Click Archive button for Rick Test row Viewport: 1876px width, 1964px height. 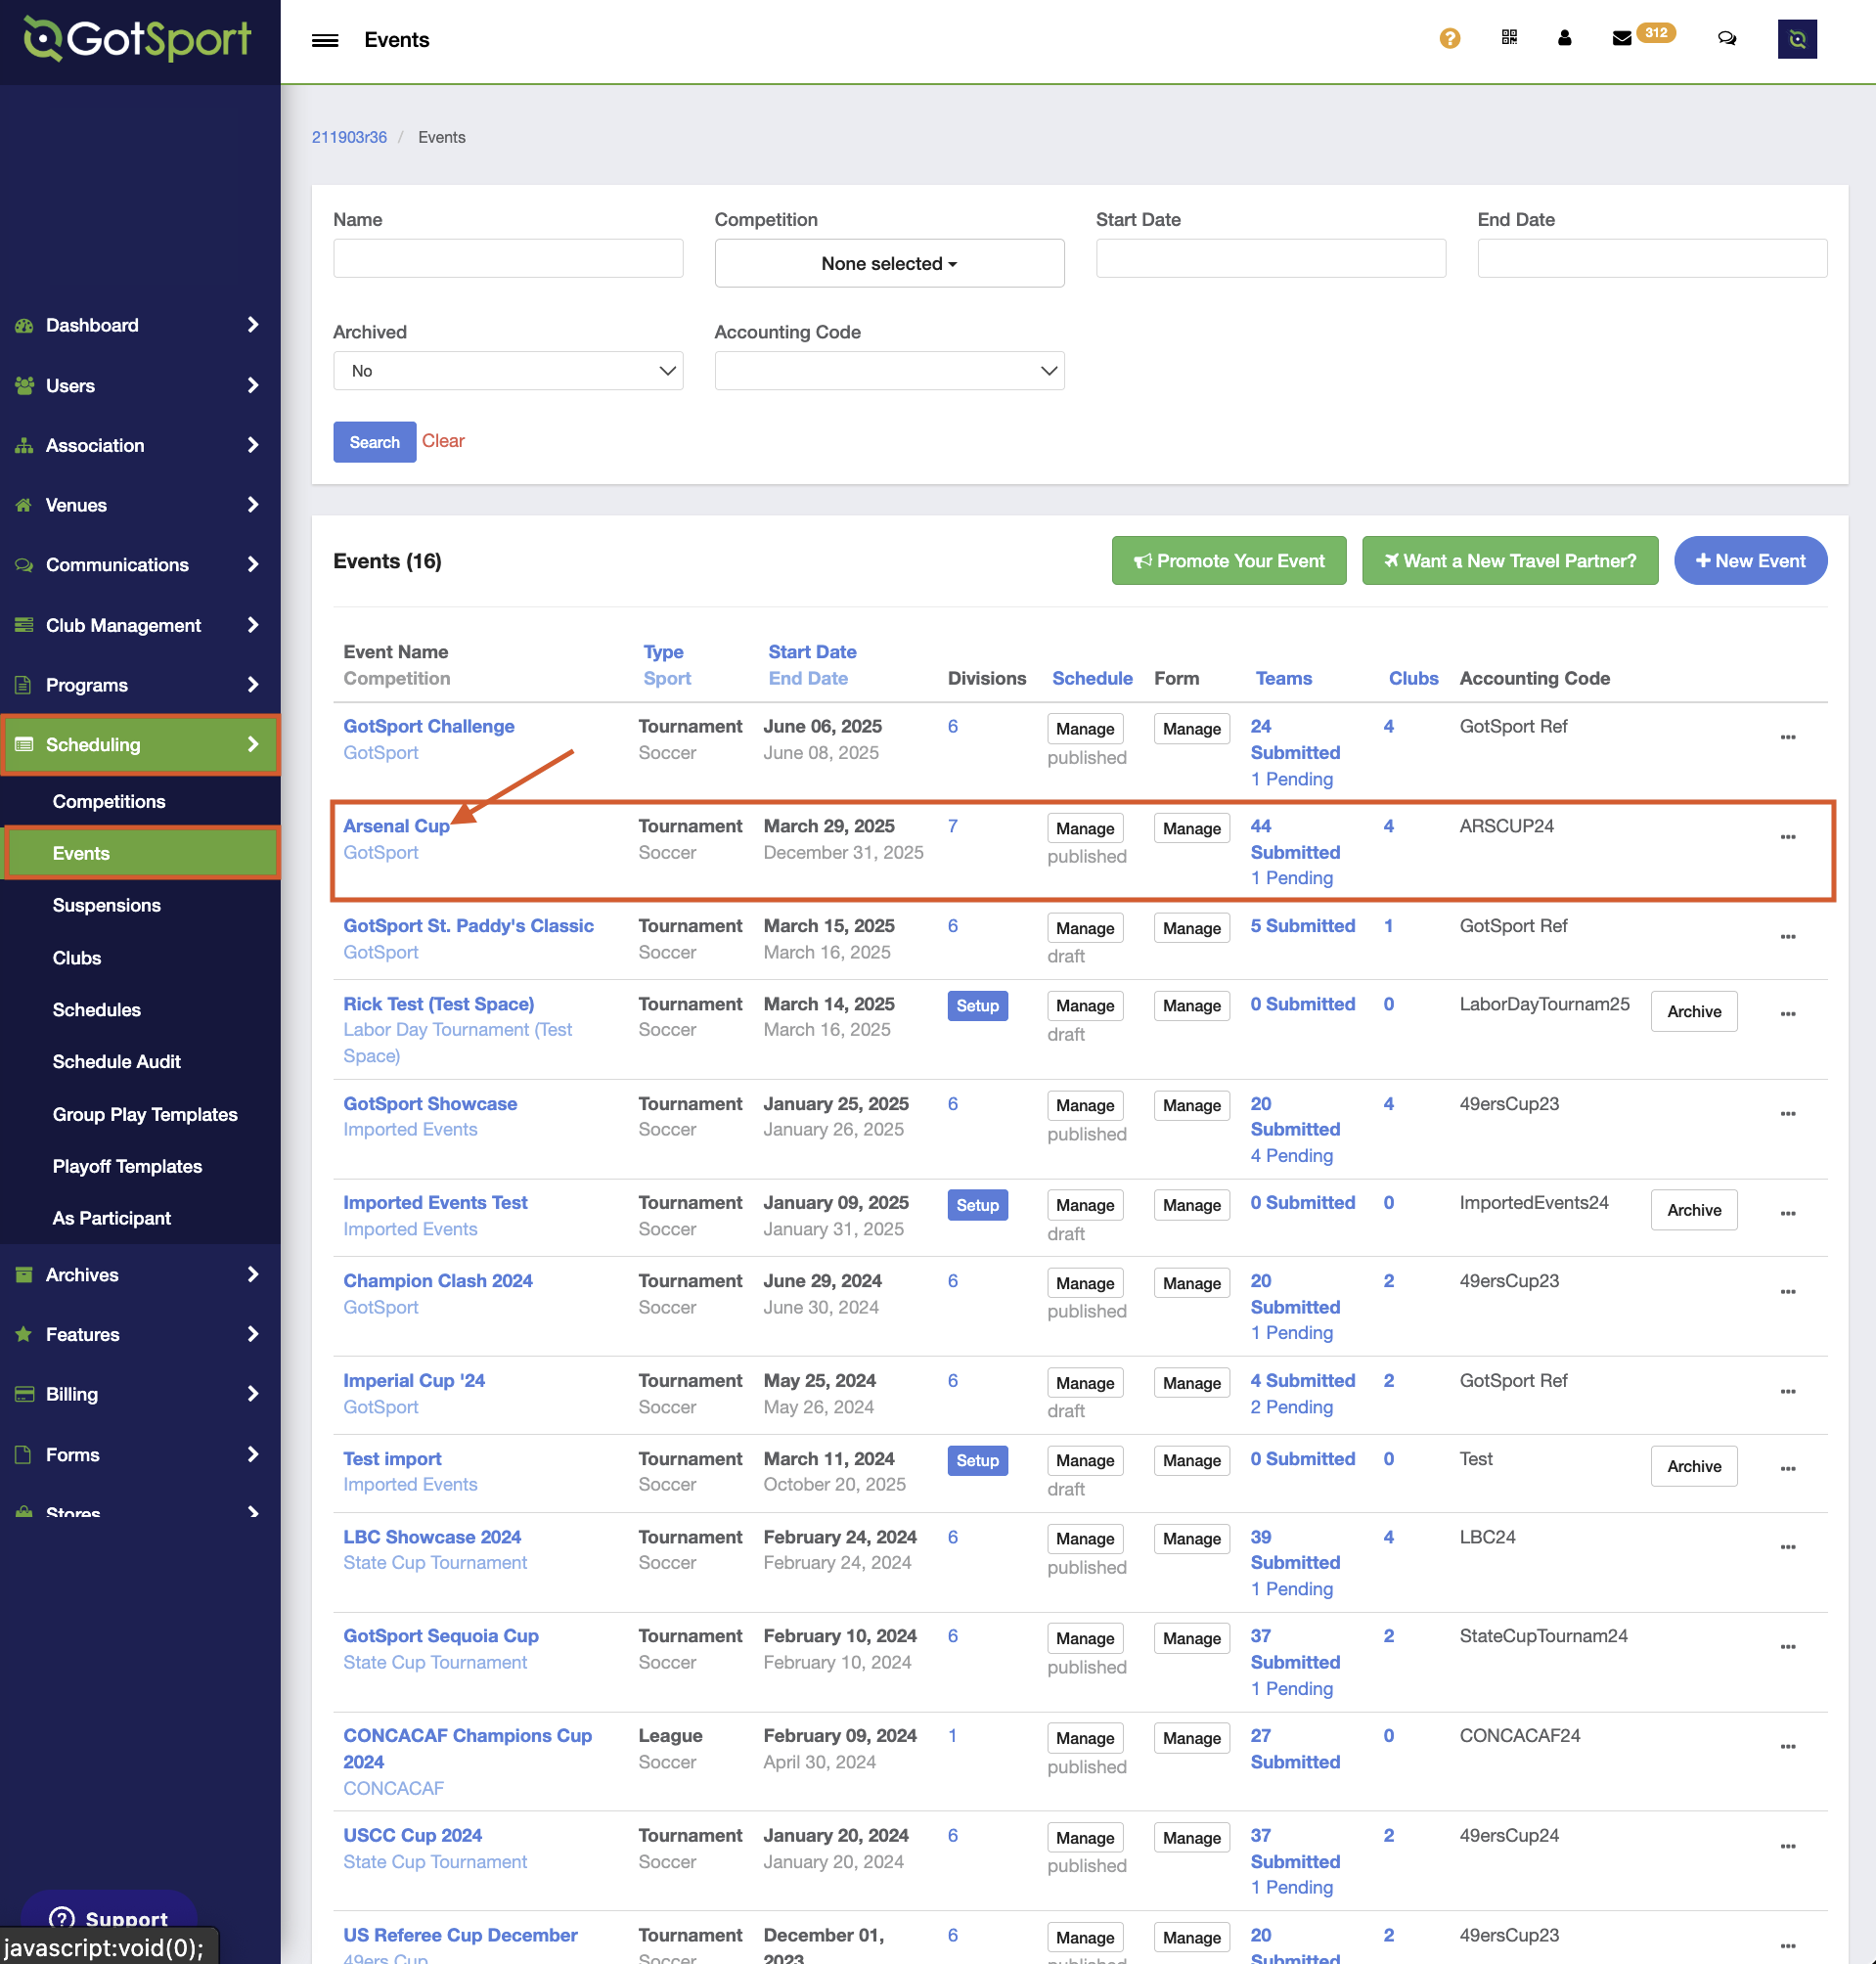coord(1694,1012)
